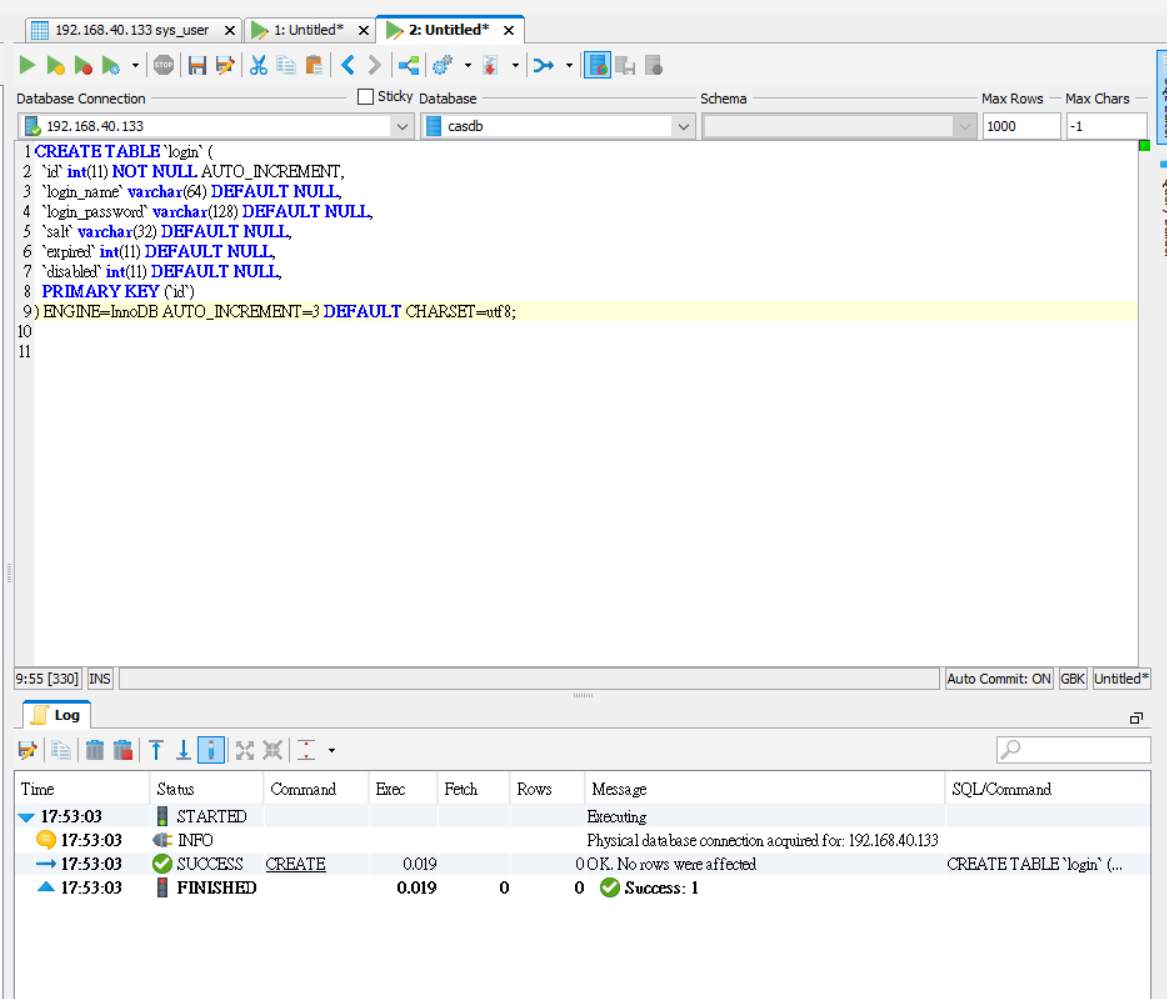Click the Paste clipboard icon in the toolbar

[314, 66]
